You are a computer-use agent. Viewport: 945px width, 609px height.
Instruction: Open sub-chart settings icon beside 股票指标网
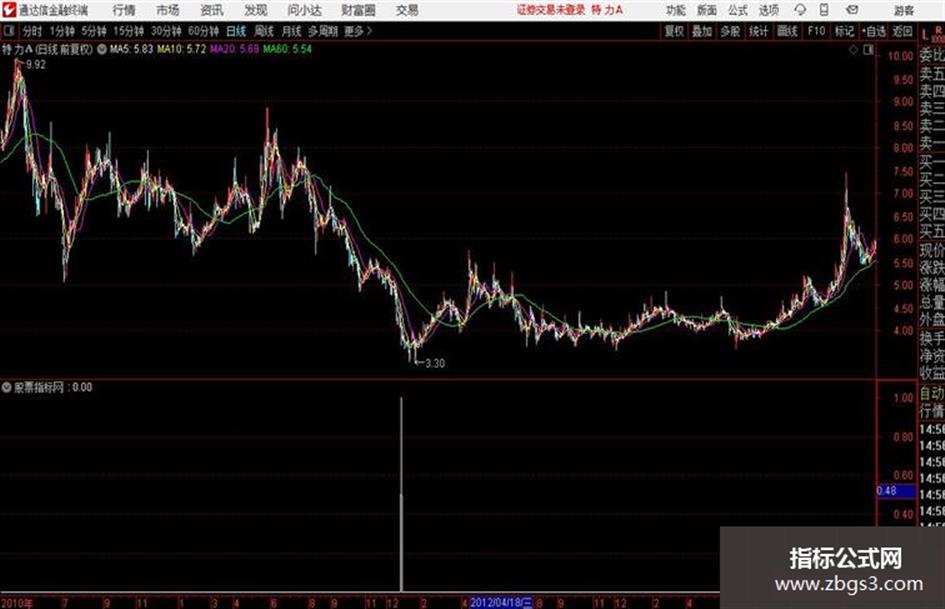pyautogui.click(x=7, y=388)
